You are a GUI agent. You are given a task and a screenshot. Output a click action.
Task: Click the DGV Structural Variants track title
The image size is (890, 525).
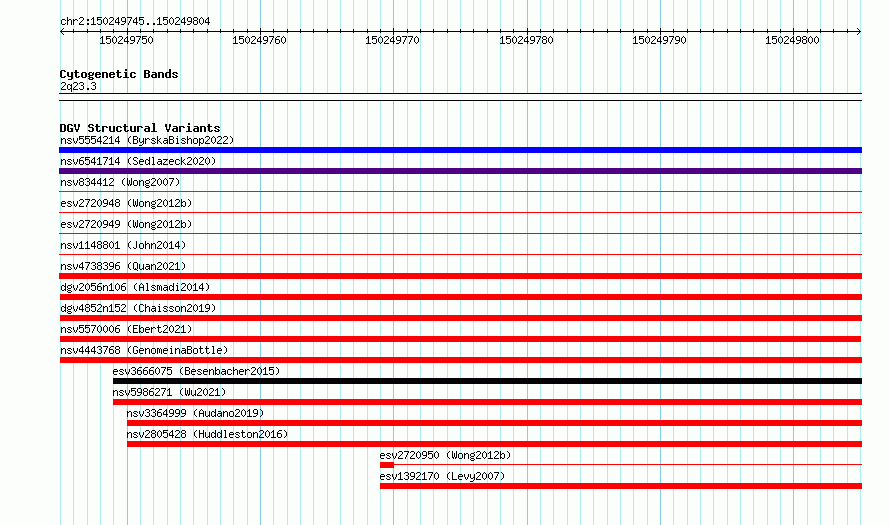(x=140, y=128)
